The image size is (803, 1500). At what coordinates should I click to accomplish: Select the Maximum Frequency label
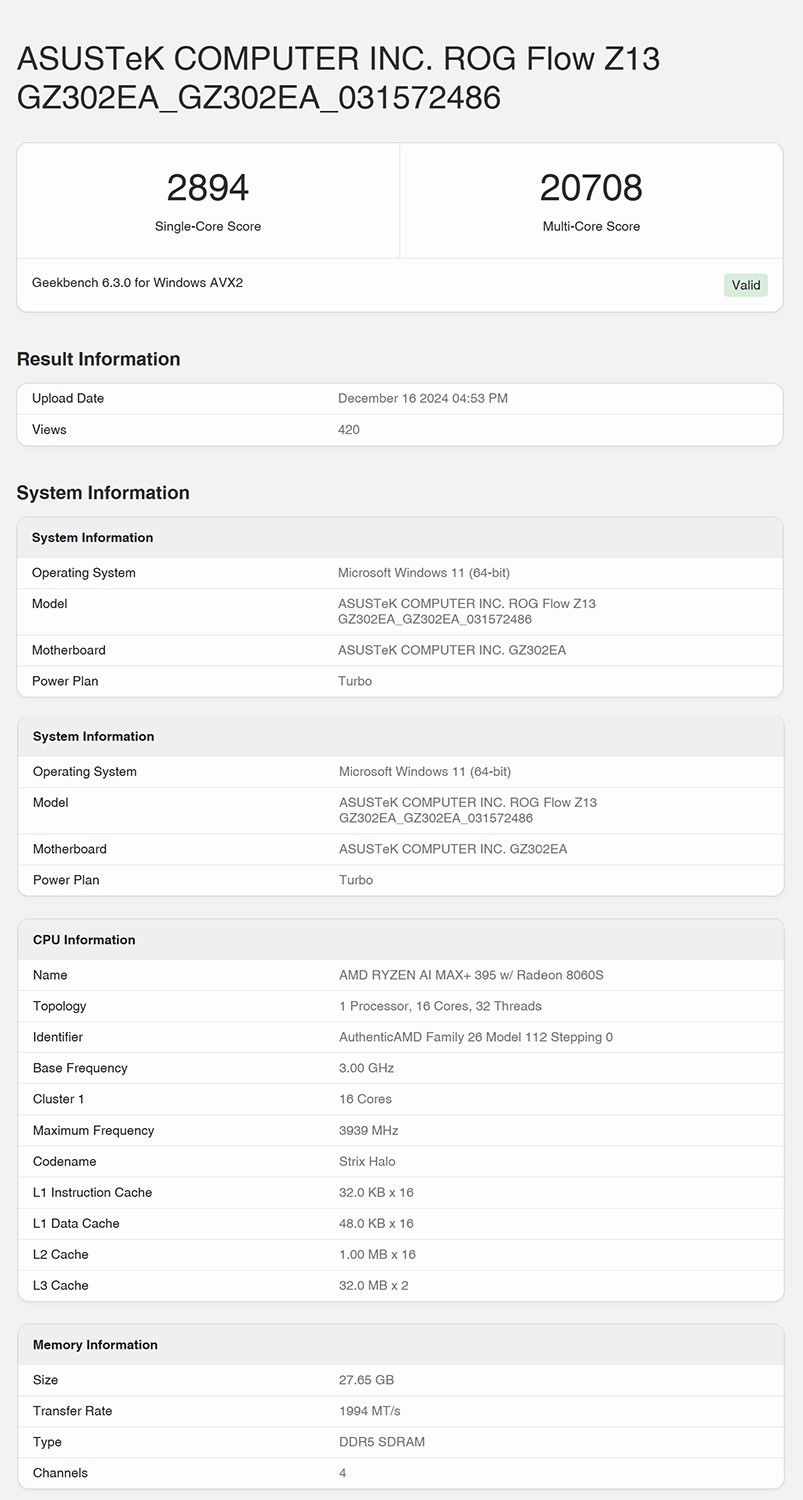[x=94, y=1130]
